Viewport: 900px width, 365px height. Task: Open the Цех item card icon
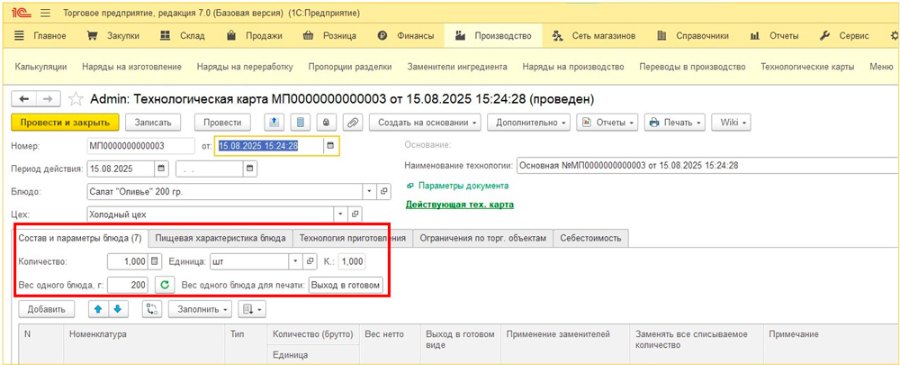pyautogui.click(x=355, y=215)
